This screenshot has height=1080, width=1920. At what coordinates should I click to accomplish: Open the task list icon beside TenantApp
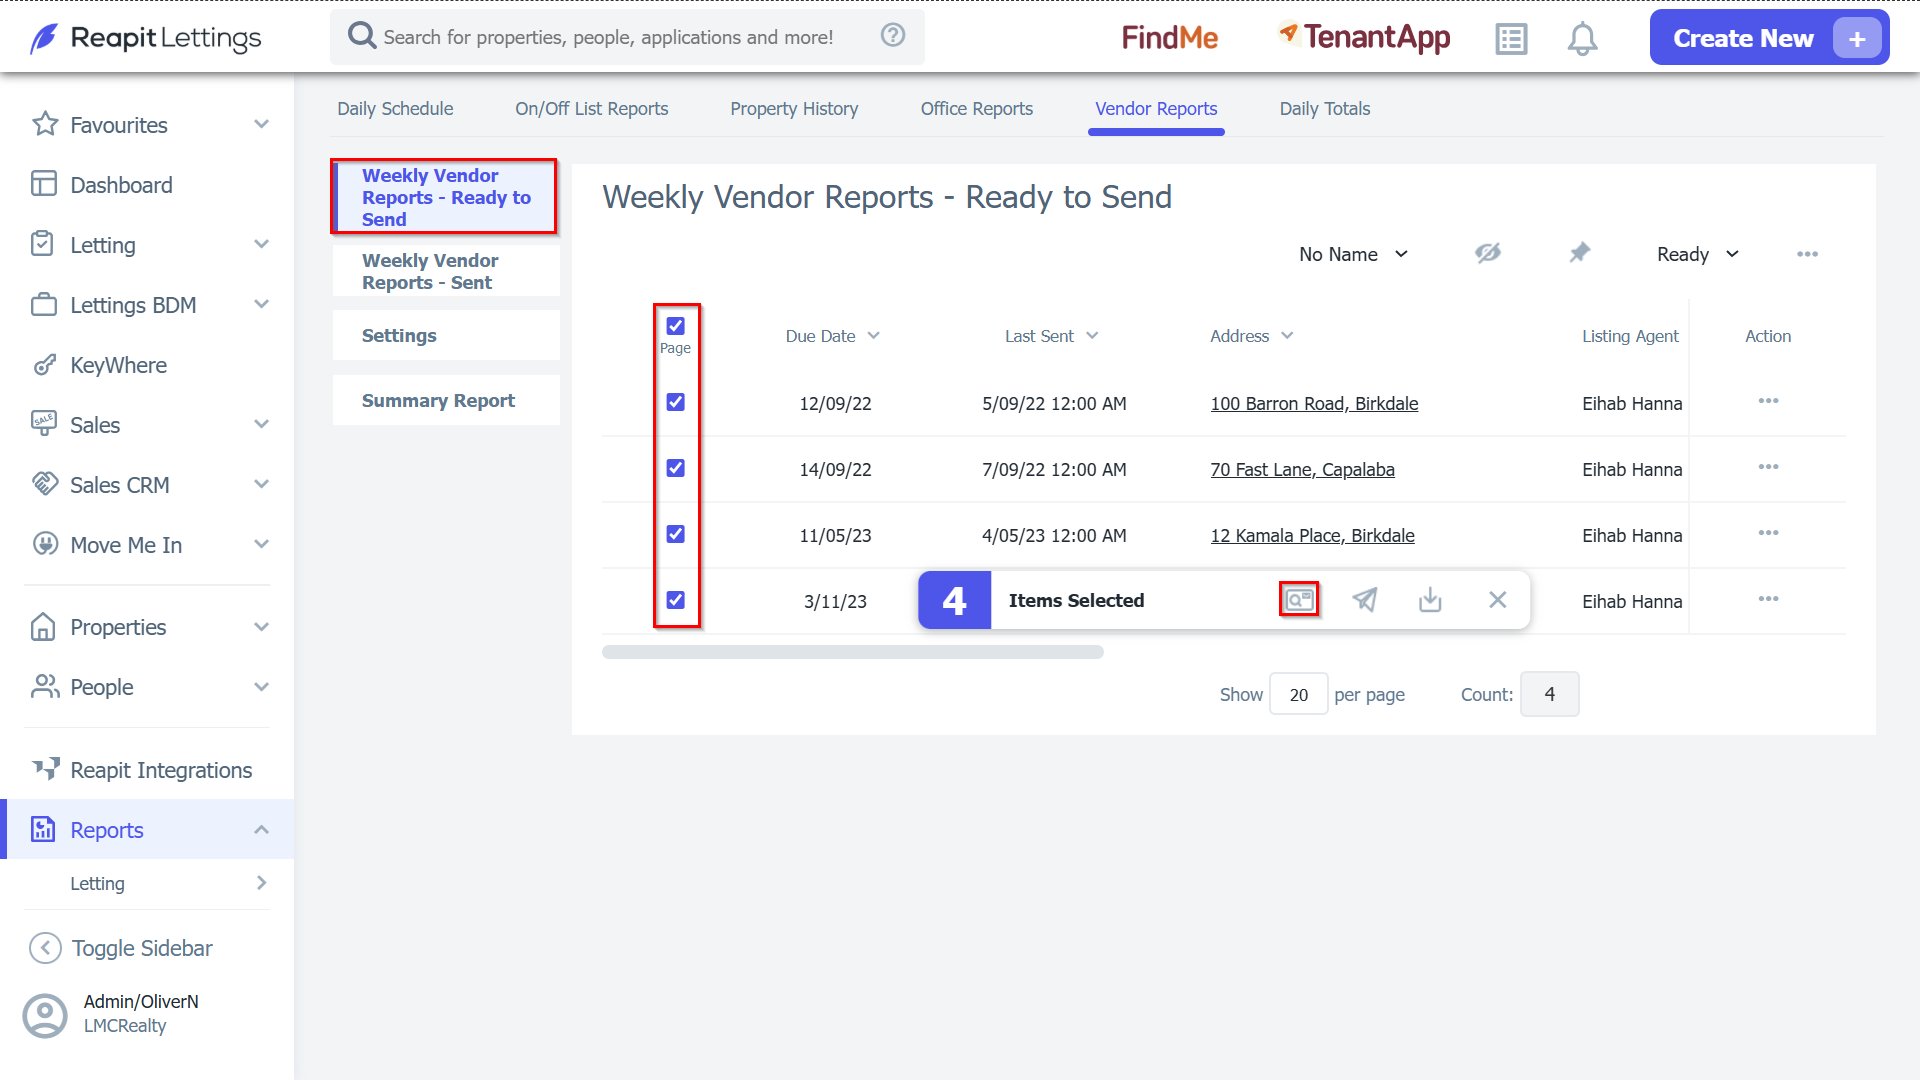1511,39
